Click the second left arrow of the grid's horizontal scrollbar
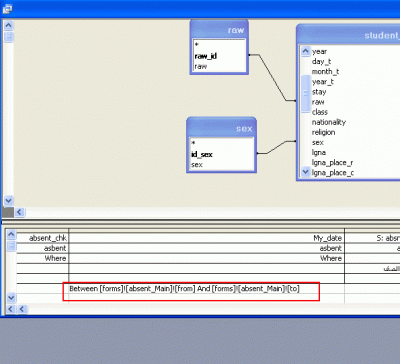 tap(22, 309)
